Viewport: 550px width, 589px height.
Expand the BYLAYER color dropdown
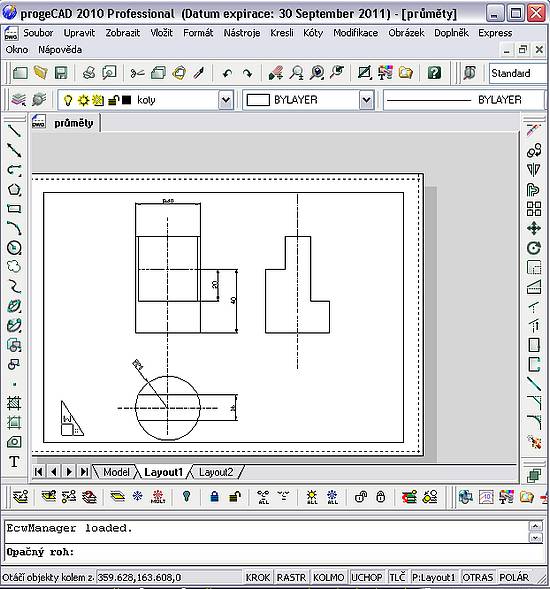coord(366,100)
